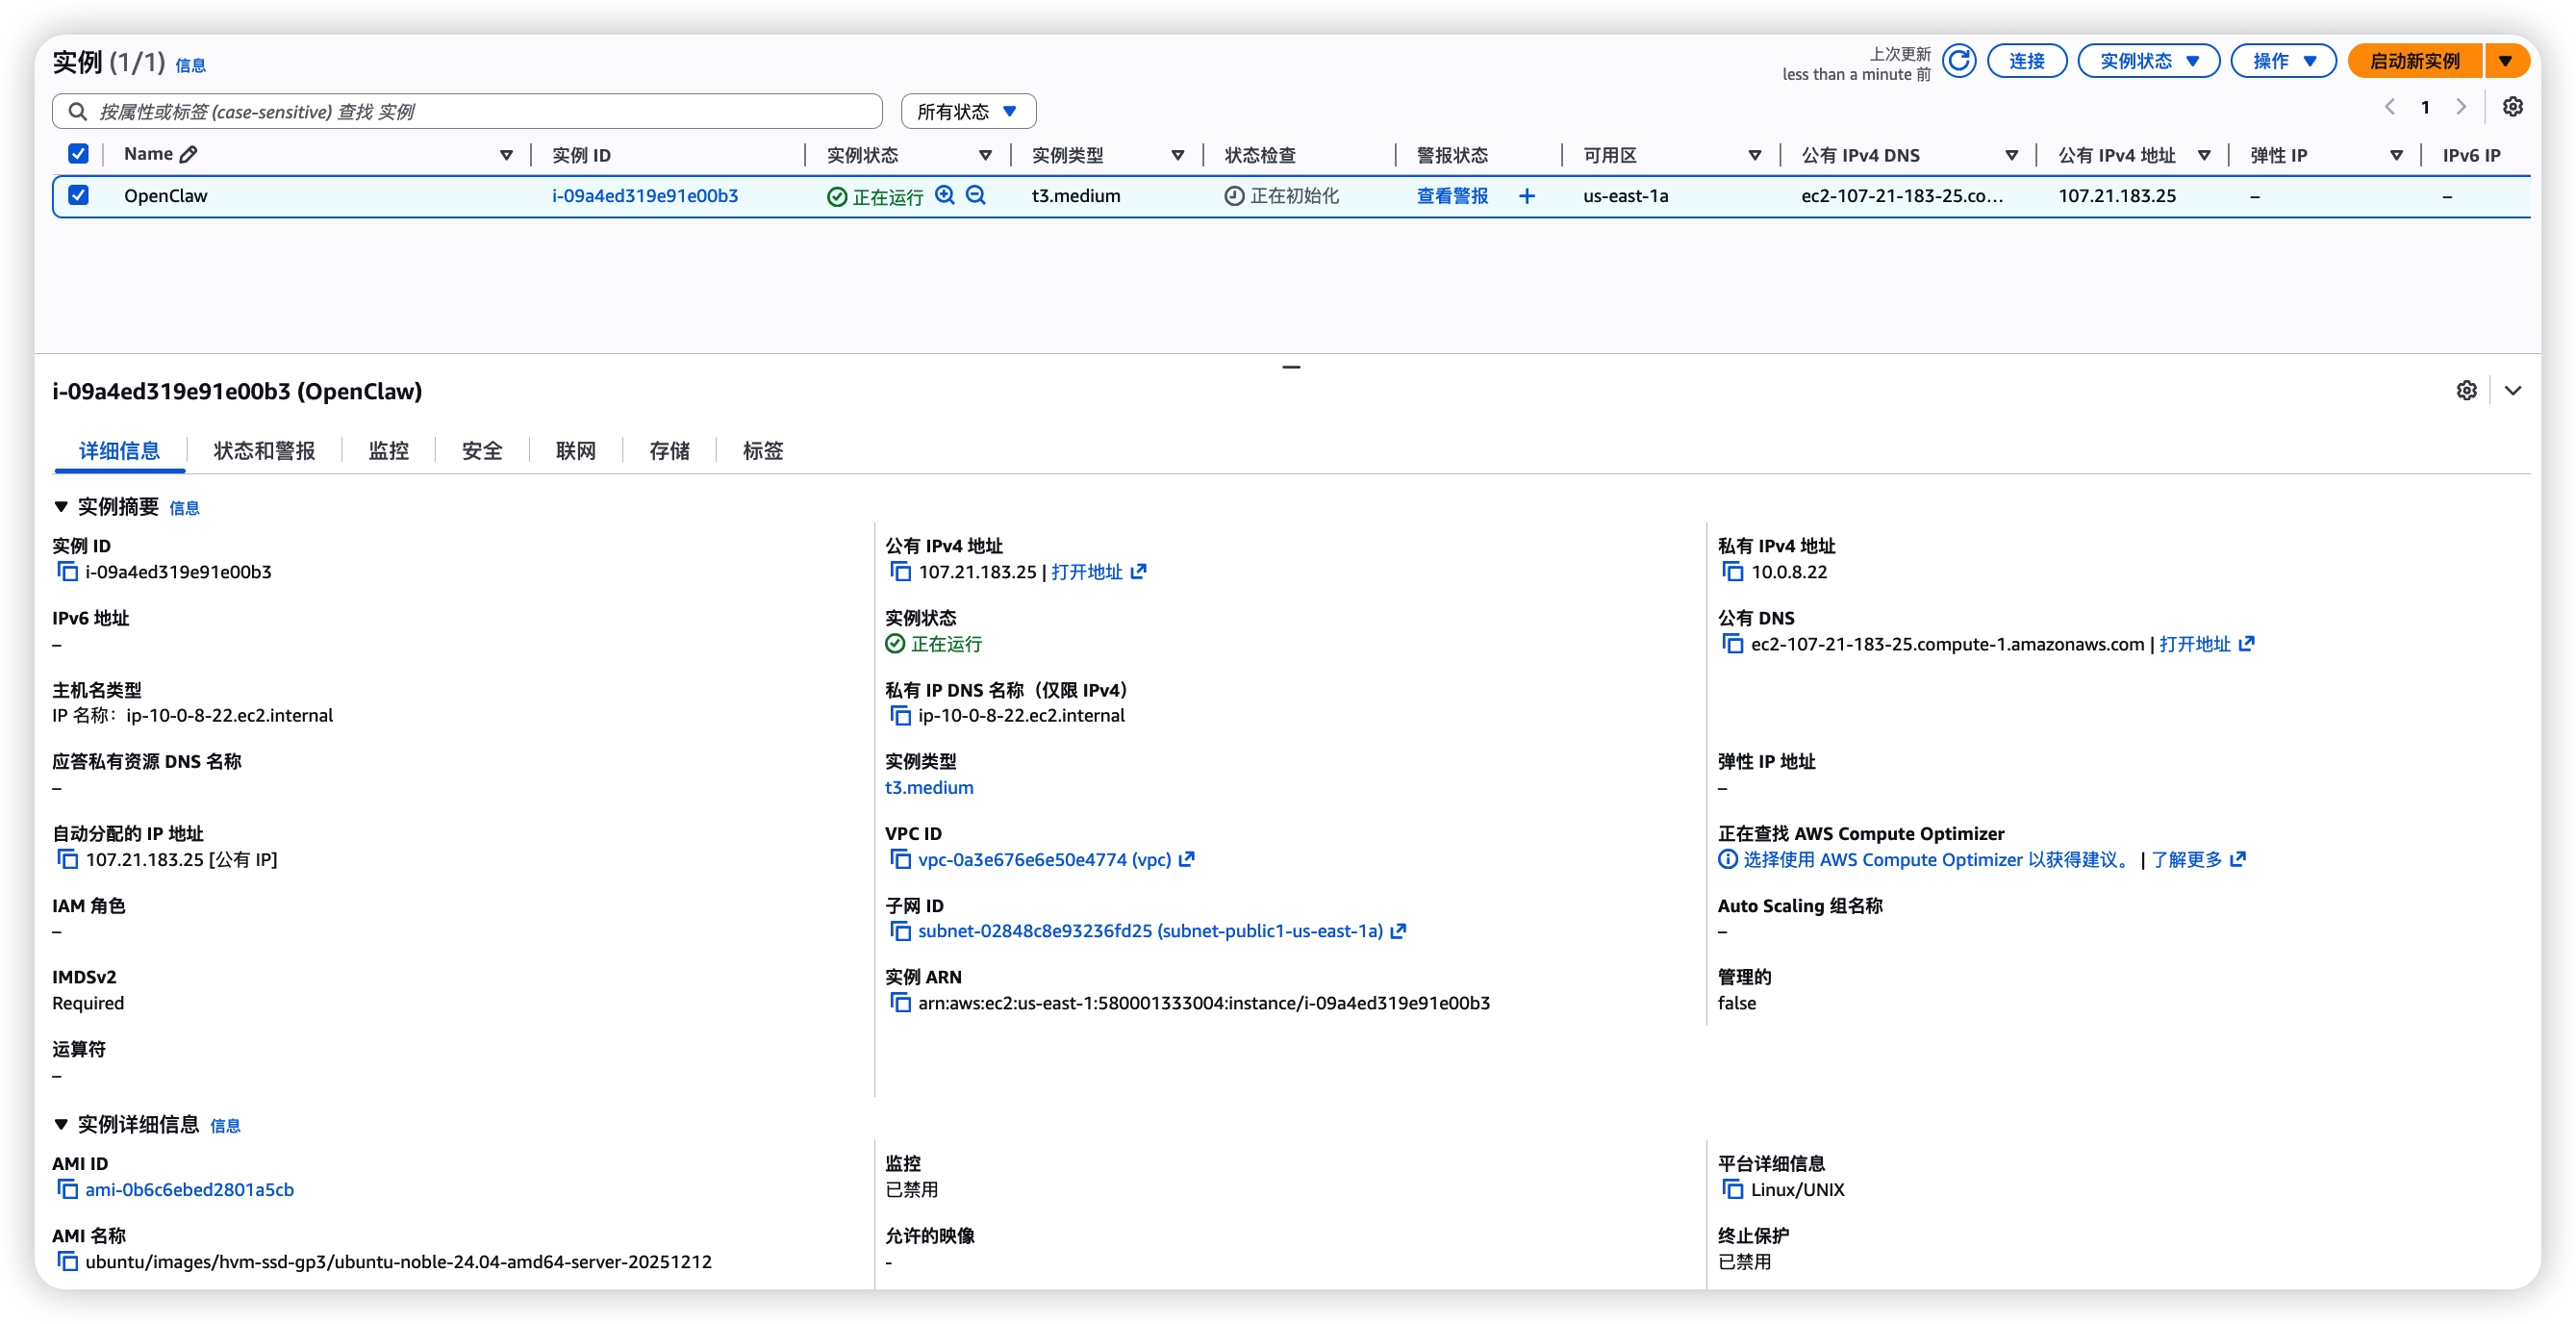Toggle the select-all header checkbox

click(78, 154)
